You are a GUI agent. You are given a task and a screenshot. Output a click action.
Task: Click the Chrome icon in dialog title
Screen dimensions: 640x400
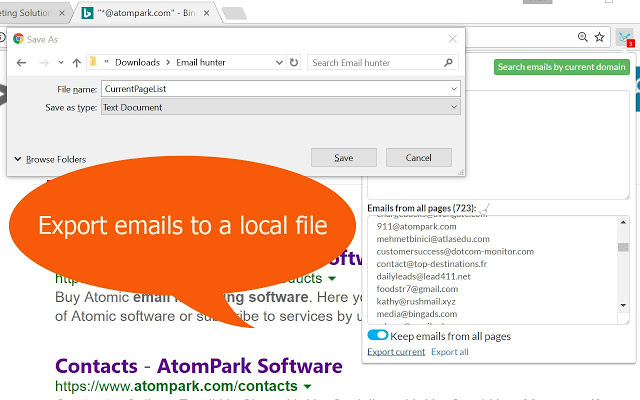pyautogui.click(x=18, y=39)
